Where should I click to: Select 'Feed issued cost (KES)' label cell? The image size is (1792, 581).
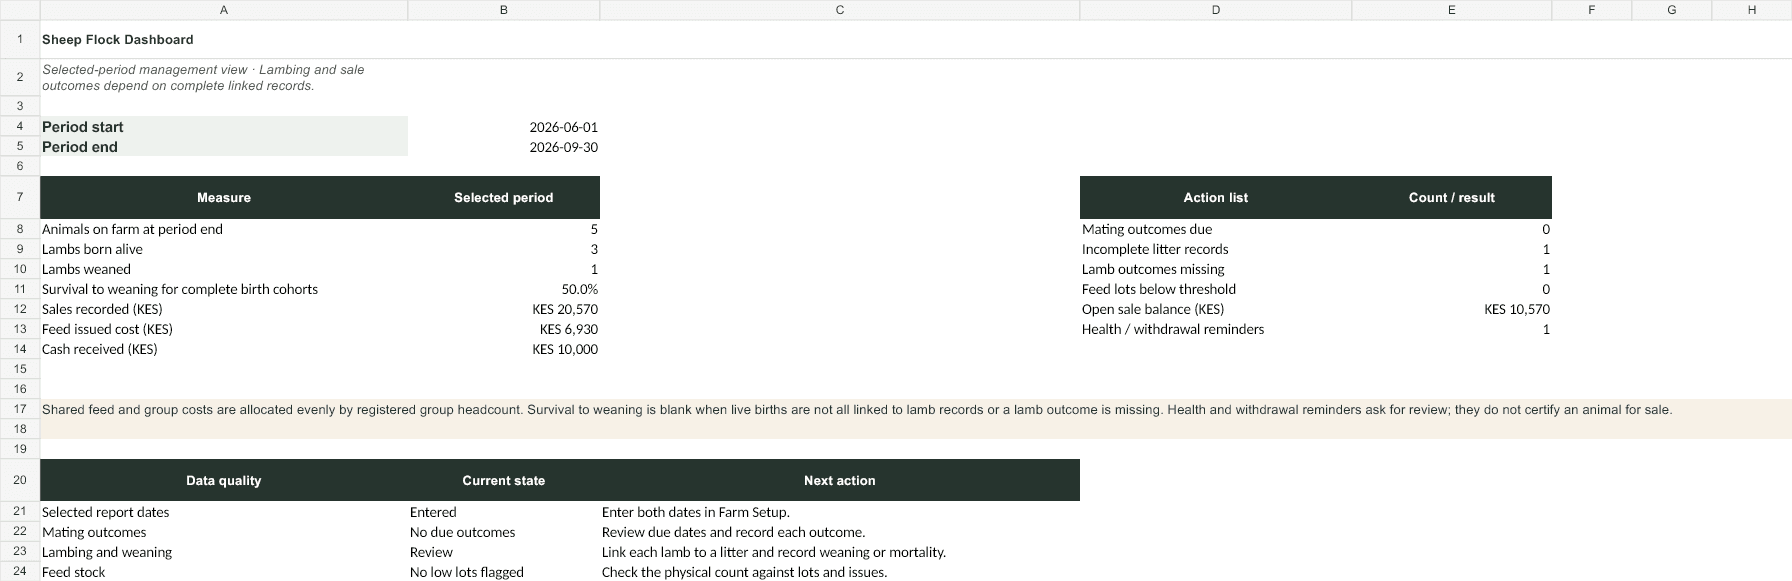(224, 329)
